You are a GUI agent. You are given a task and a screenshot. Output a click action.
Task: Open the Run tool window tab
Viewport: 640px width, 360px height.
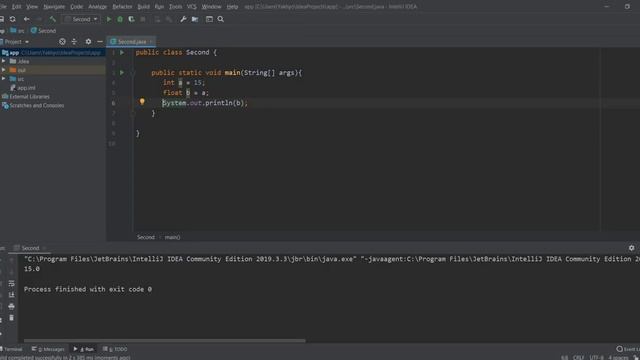84,349
